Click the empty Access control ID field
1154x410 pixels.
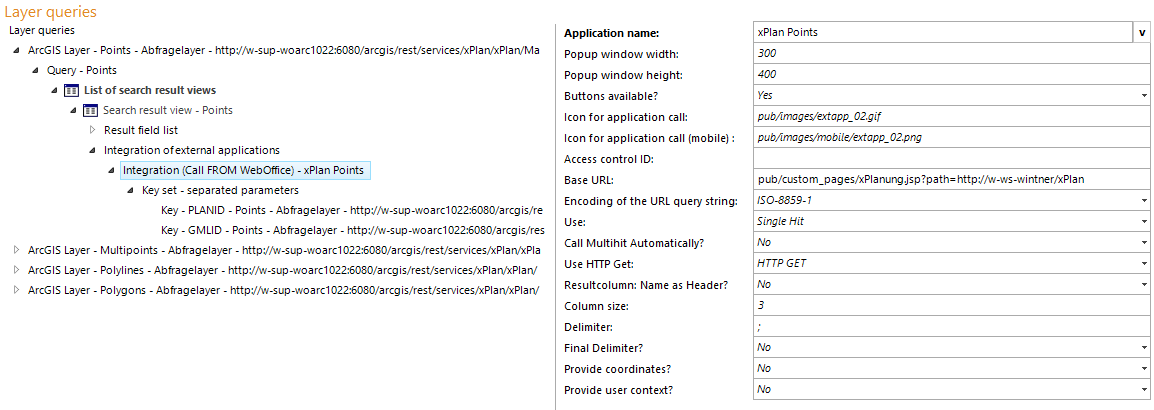[x=953, y=158]
